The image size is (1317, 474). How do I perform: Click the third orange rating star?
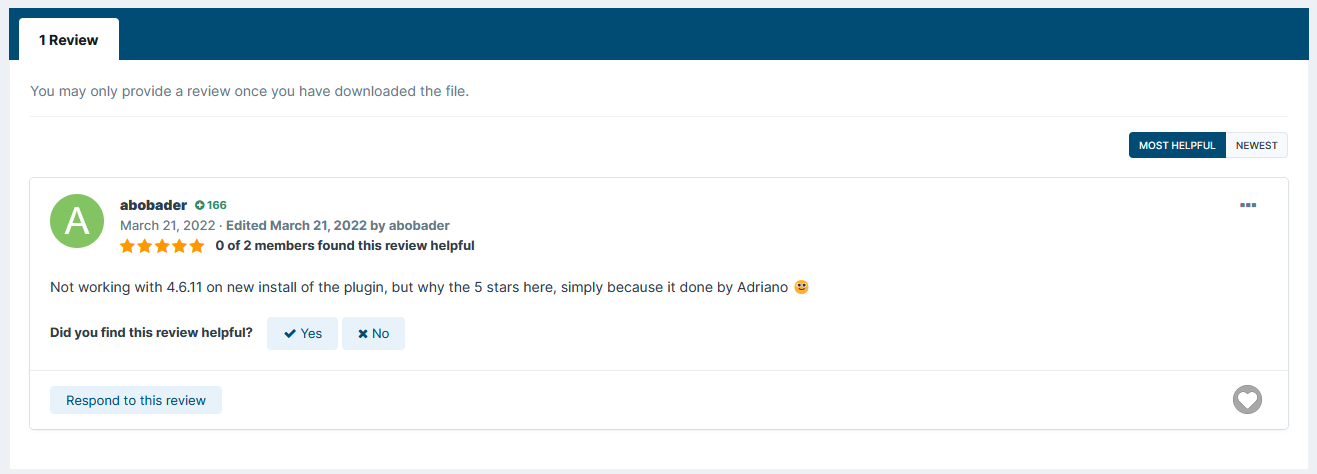click(x=162, y=245)
